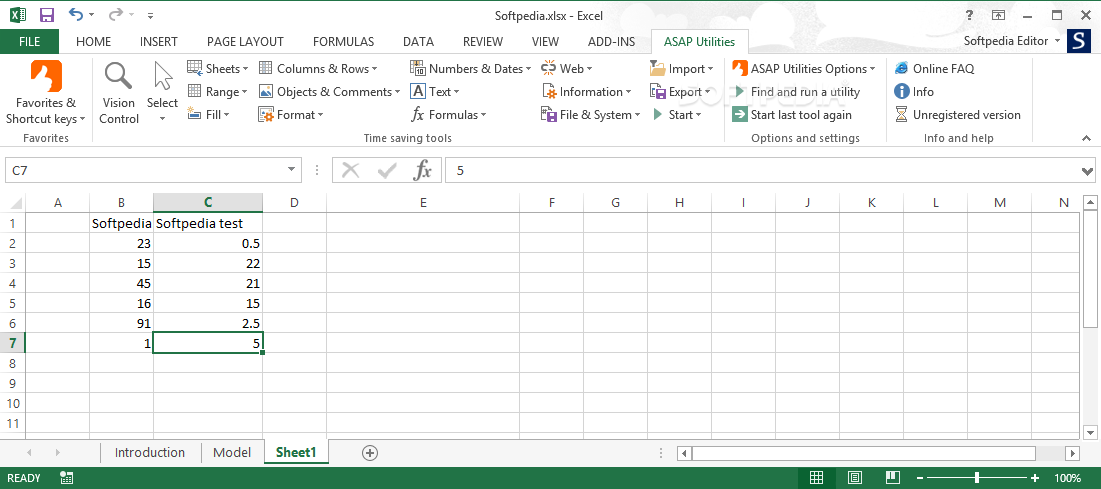Switch to the INSERT ribbon tab
This screenshot has height=489, width=1101.
[159, 41]
